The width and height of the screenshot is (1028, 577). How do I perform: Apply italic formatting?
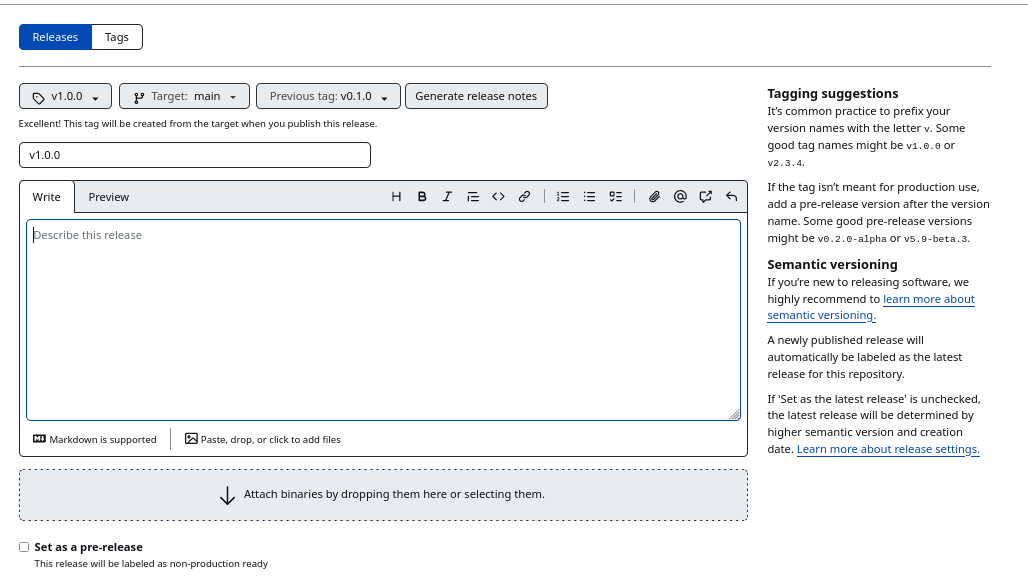coord(447,196)
